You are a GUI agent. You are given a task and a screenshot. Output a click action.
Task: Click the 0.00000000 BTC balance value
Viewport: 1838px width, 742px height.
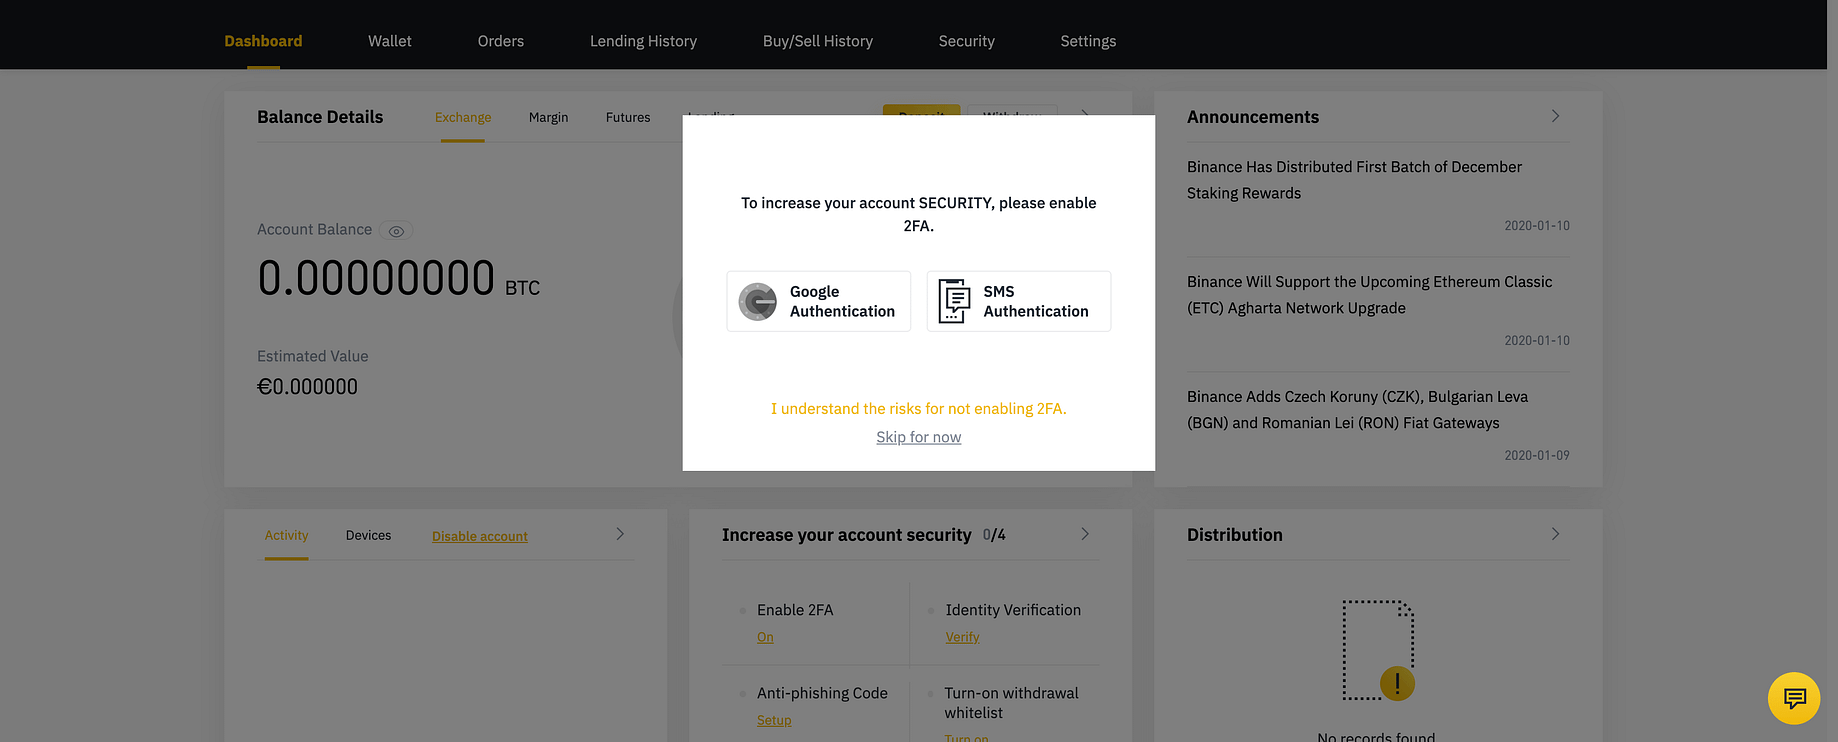[x=398, y=278]
